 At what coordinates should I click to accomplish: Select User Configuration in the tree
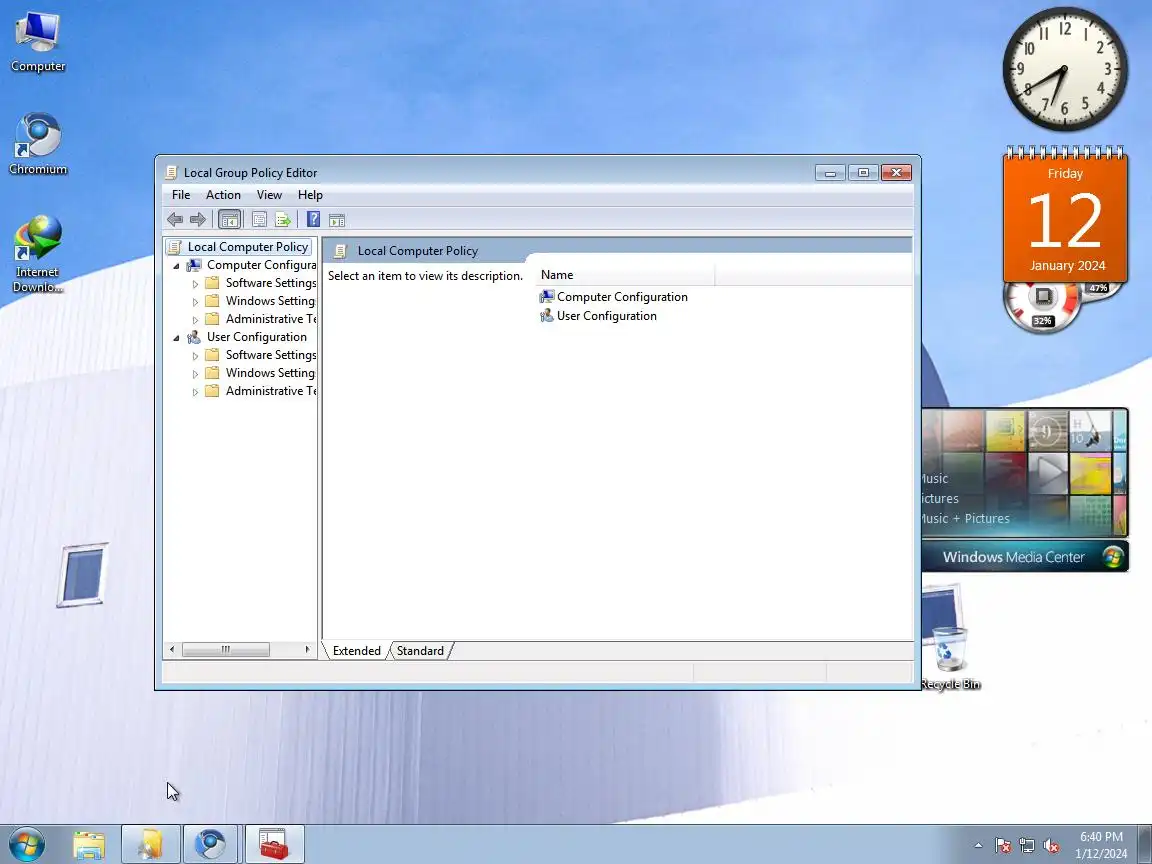(x=256, y=336)
